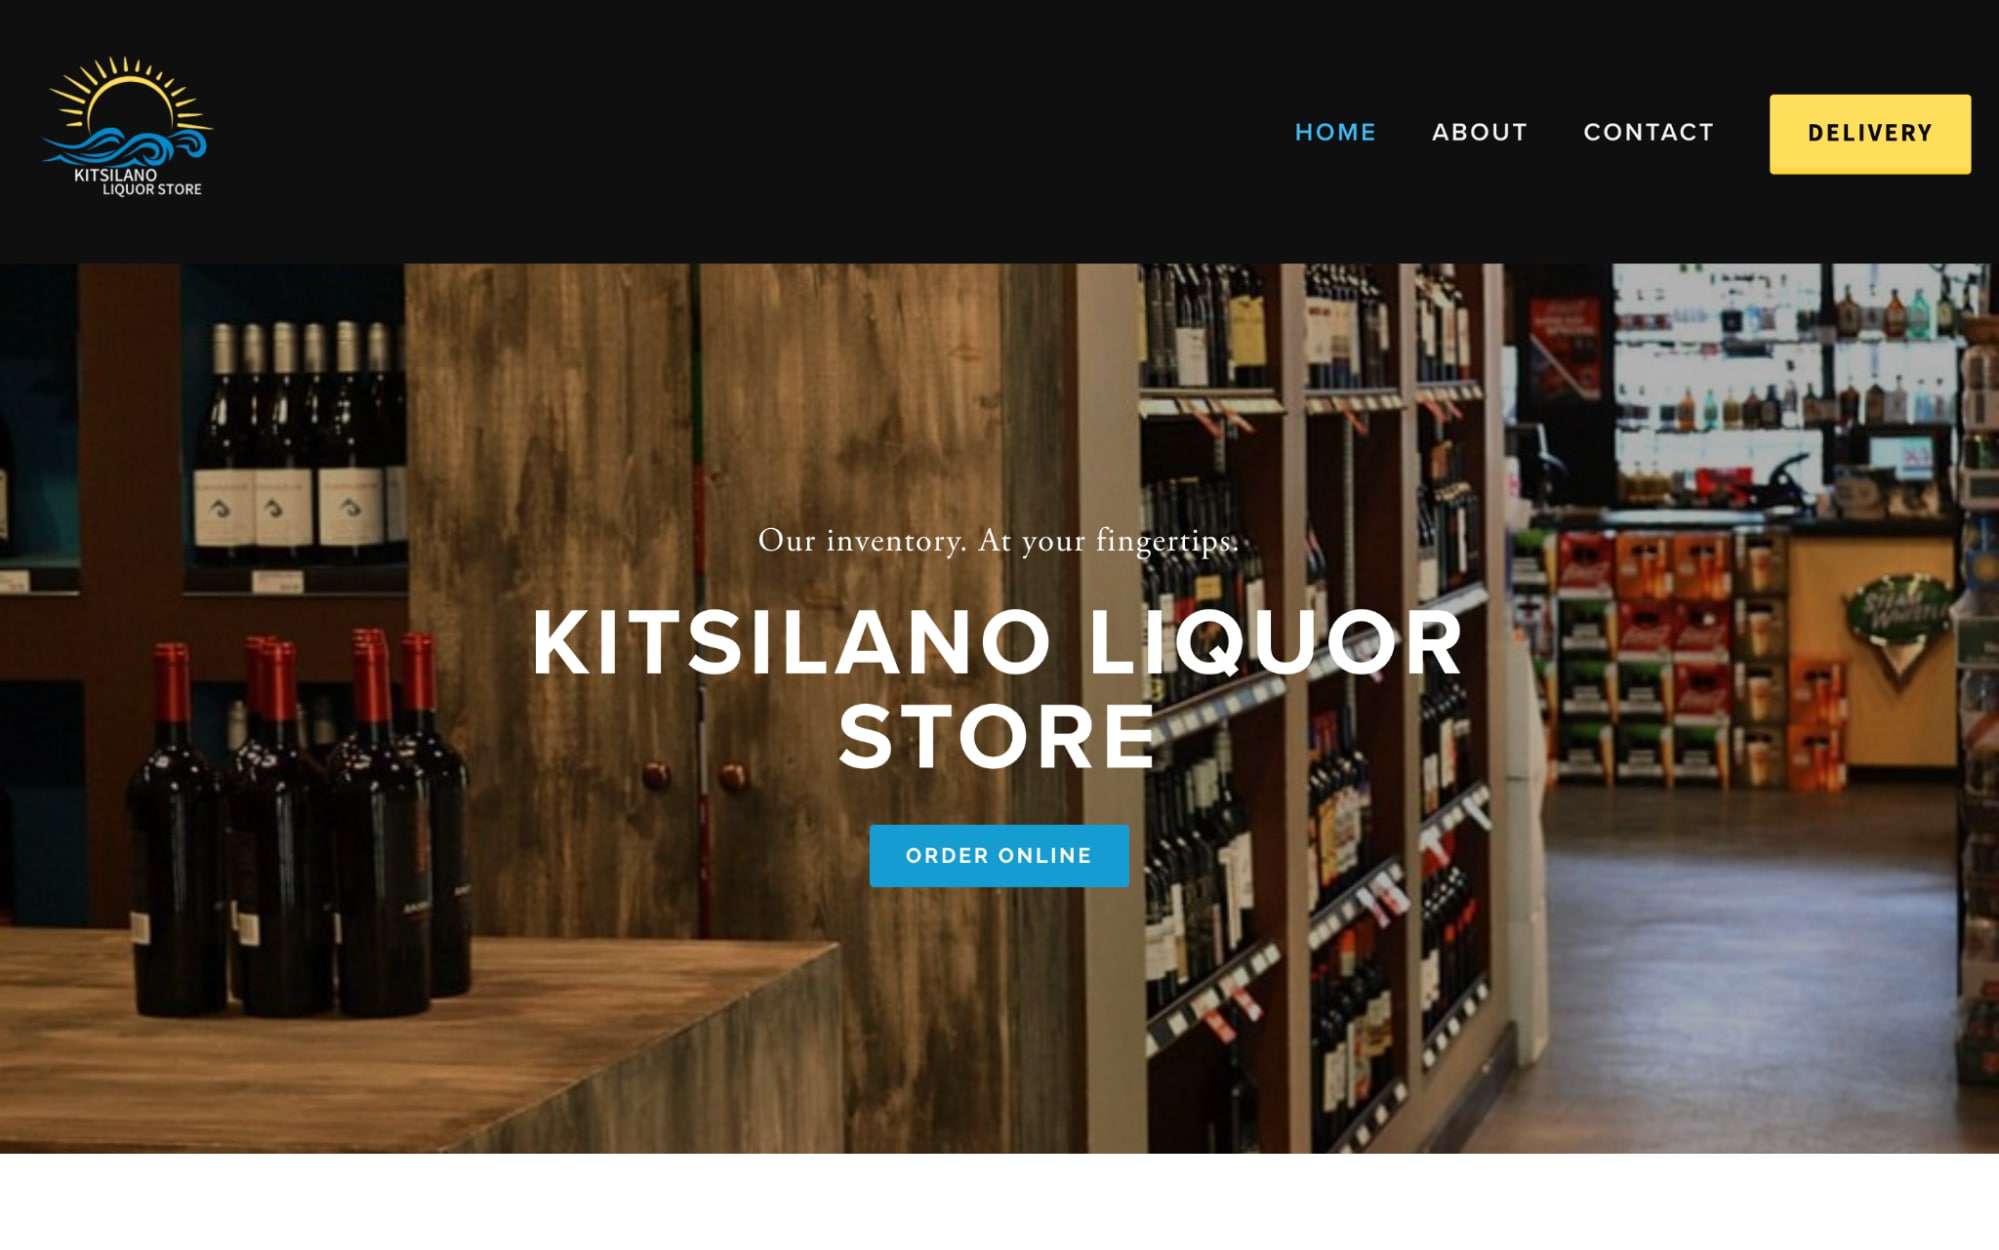Open the Contact page link

tap(1648, 133)
